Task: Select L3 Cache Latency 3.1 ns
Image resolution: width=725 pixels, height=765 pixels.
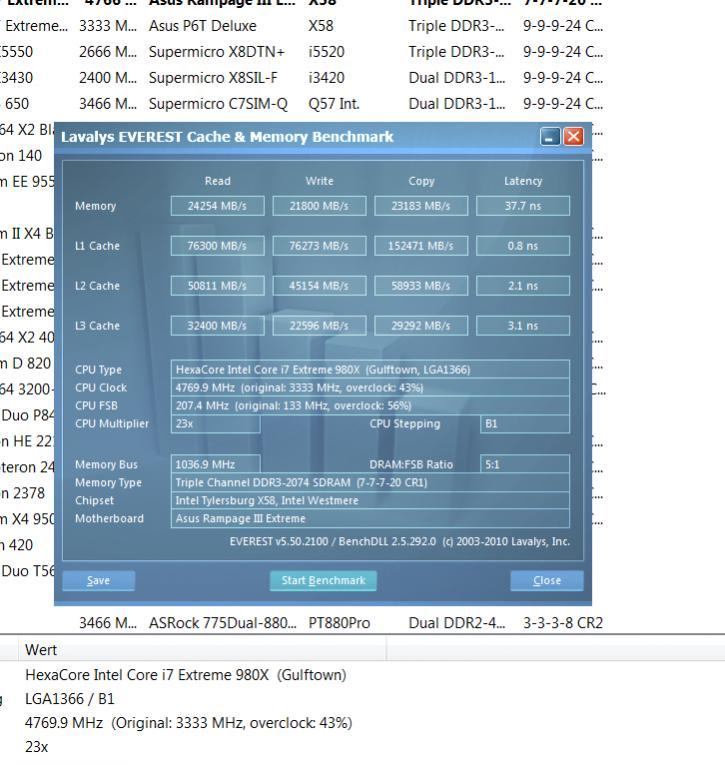Action: [x=523, y=326]
